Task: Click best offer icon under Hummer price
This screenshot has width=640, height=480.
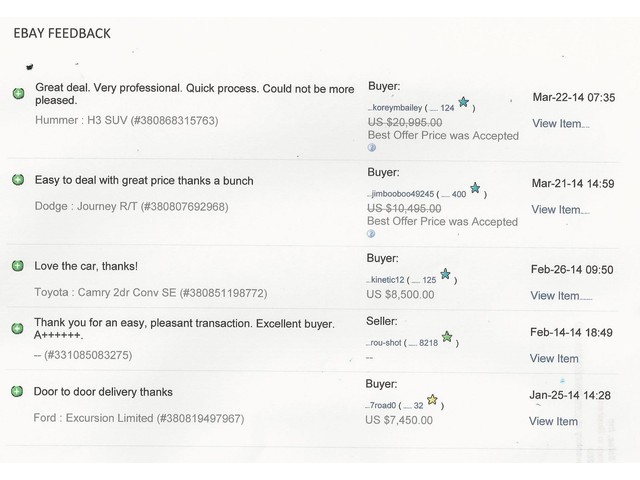Action: pos(372,148)
